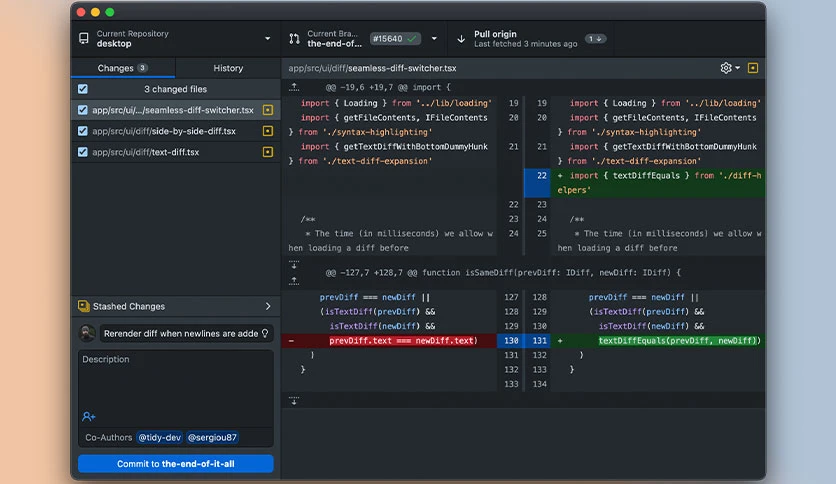Click the Current Repository monitor icon
Viewport: 836px width, 484px height.
(x=84, y=38)
